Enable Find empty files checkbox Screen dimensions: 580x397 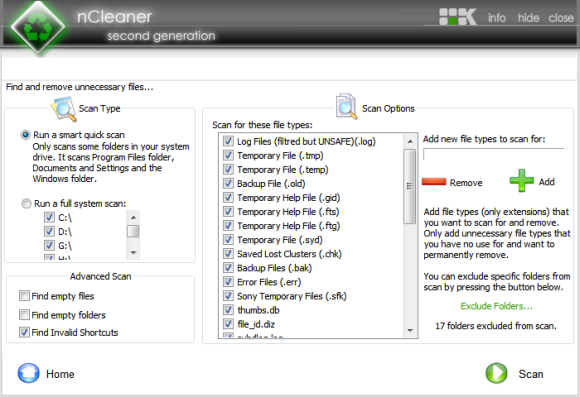[24, 296]
